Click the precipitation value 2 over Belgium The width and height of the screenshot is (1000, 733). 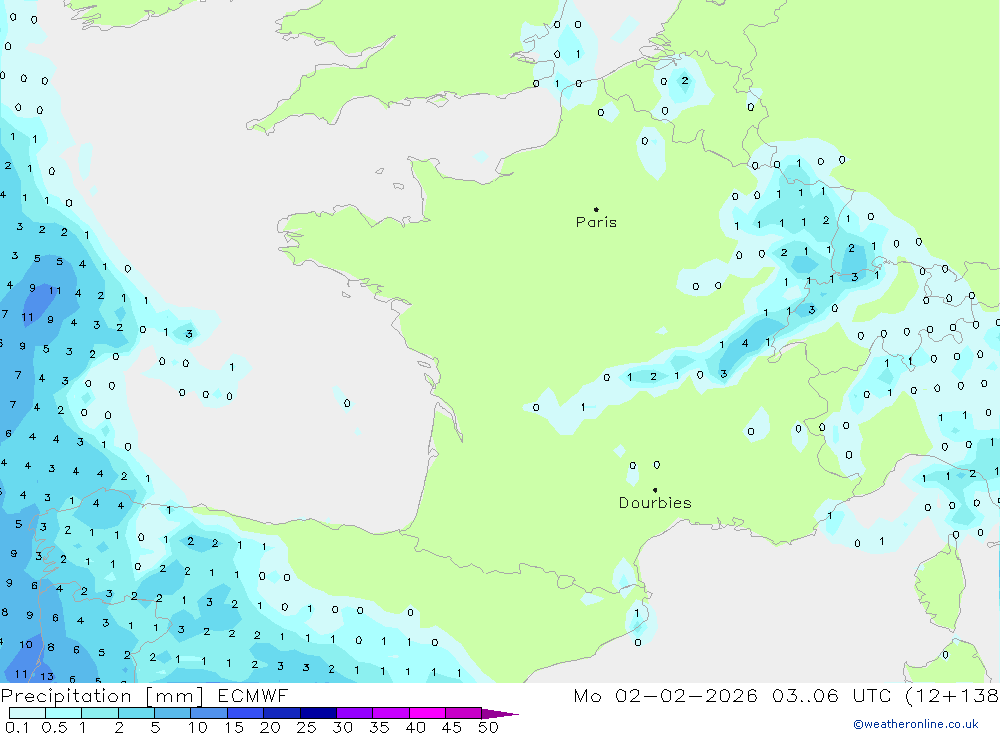684,80
